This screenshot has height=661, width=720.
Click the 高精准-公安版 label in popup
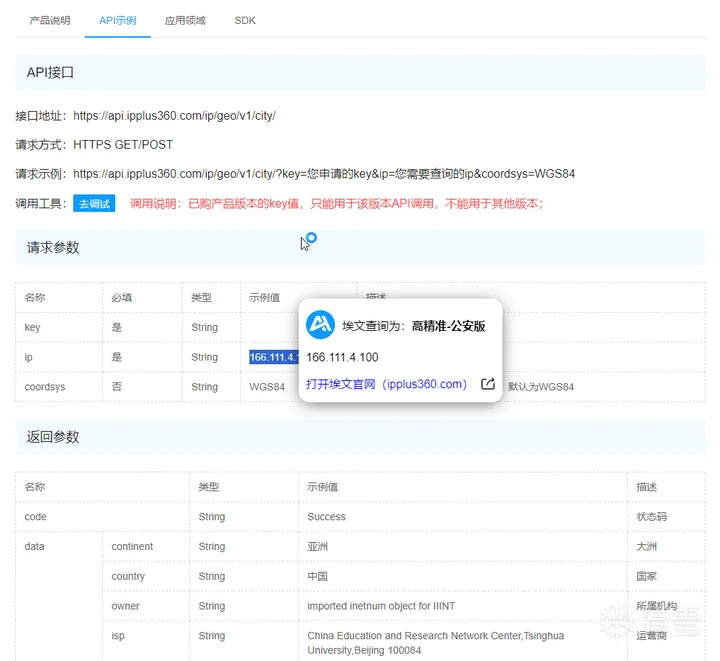pos(449,326)
